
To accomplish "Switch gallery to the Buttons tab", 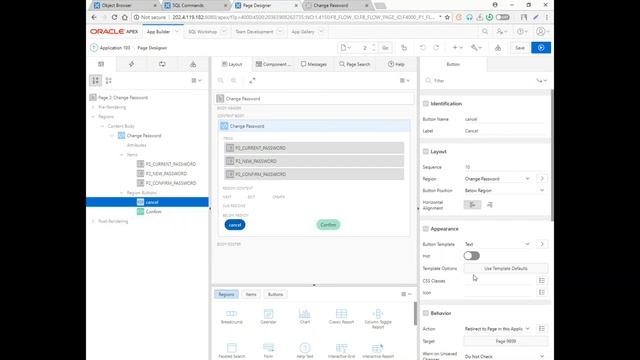I will [x=275, y=294].
